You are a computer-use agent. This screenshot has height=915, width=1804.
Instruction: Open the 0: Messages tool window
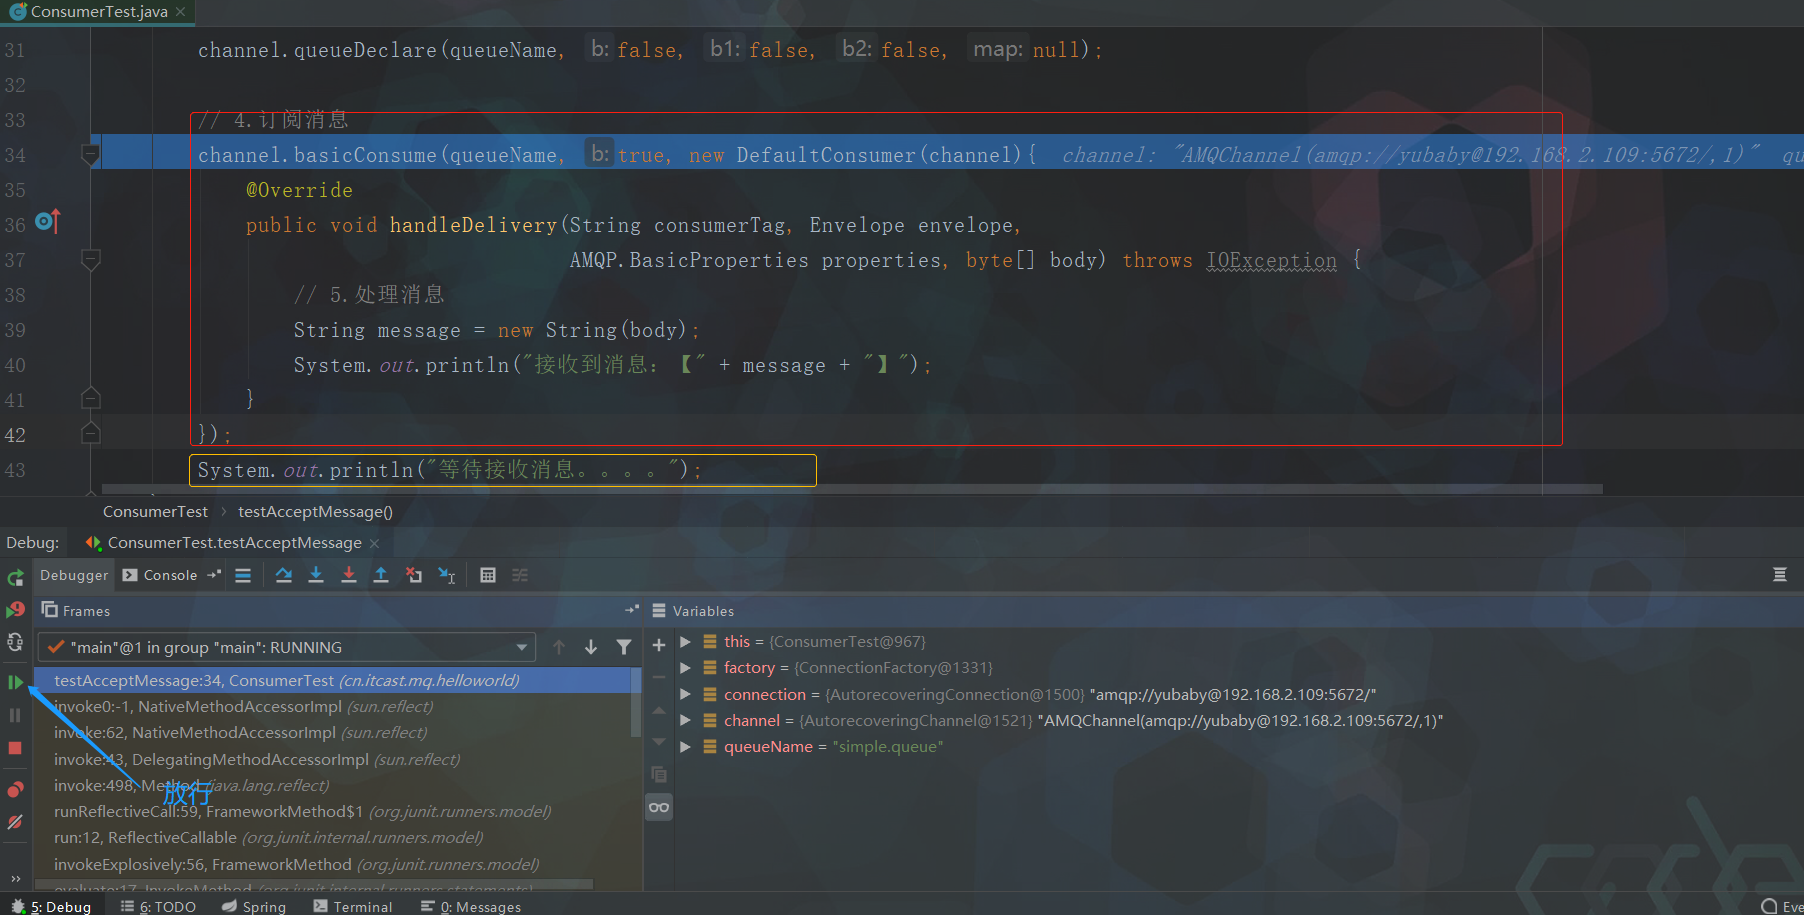click(x=471, y=906)
